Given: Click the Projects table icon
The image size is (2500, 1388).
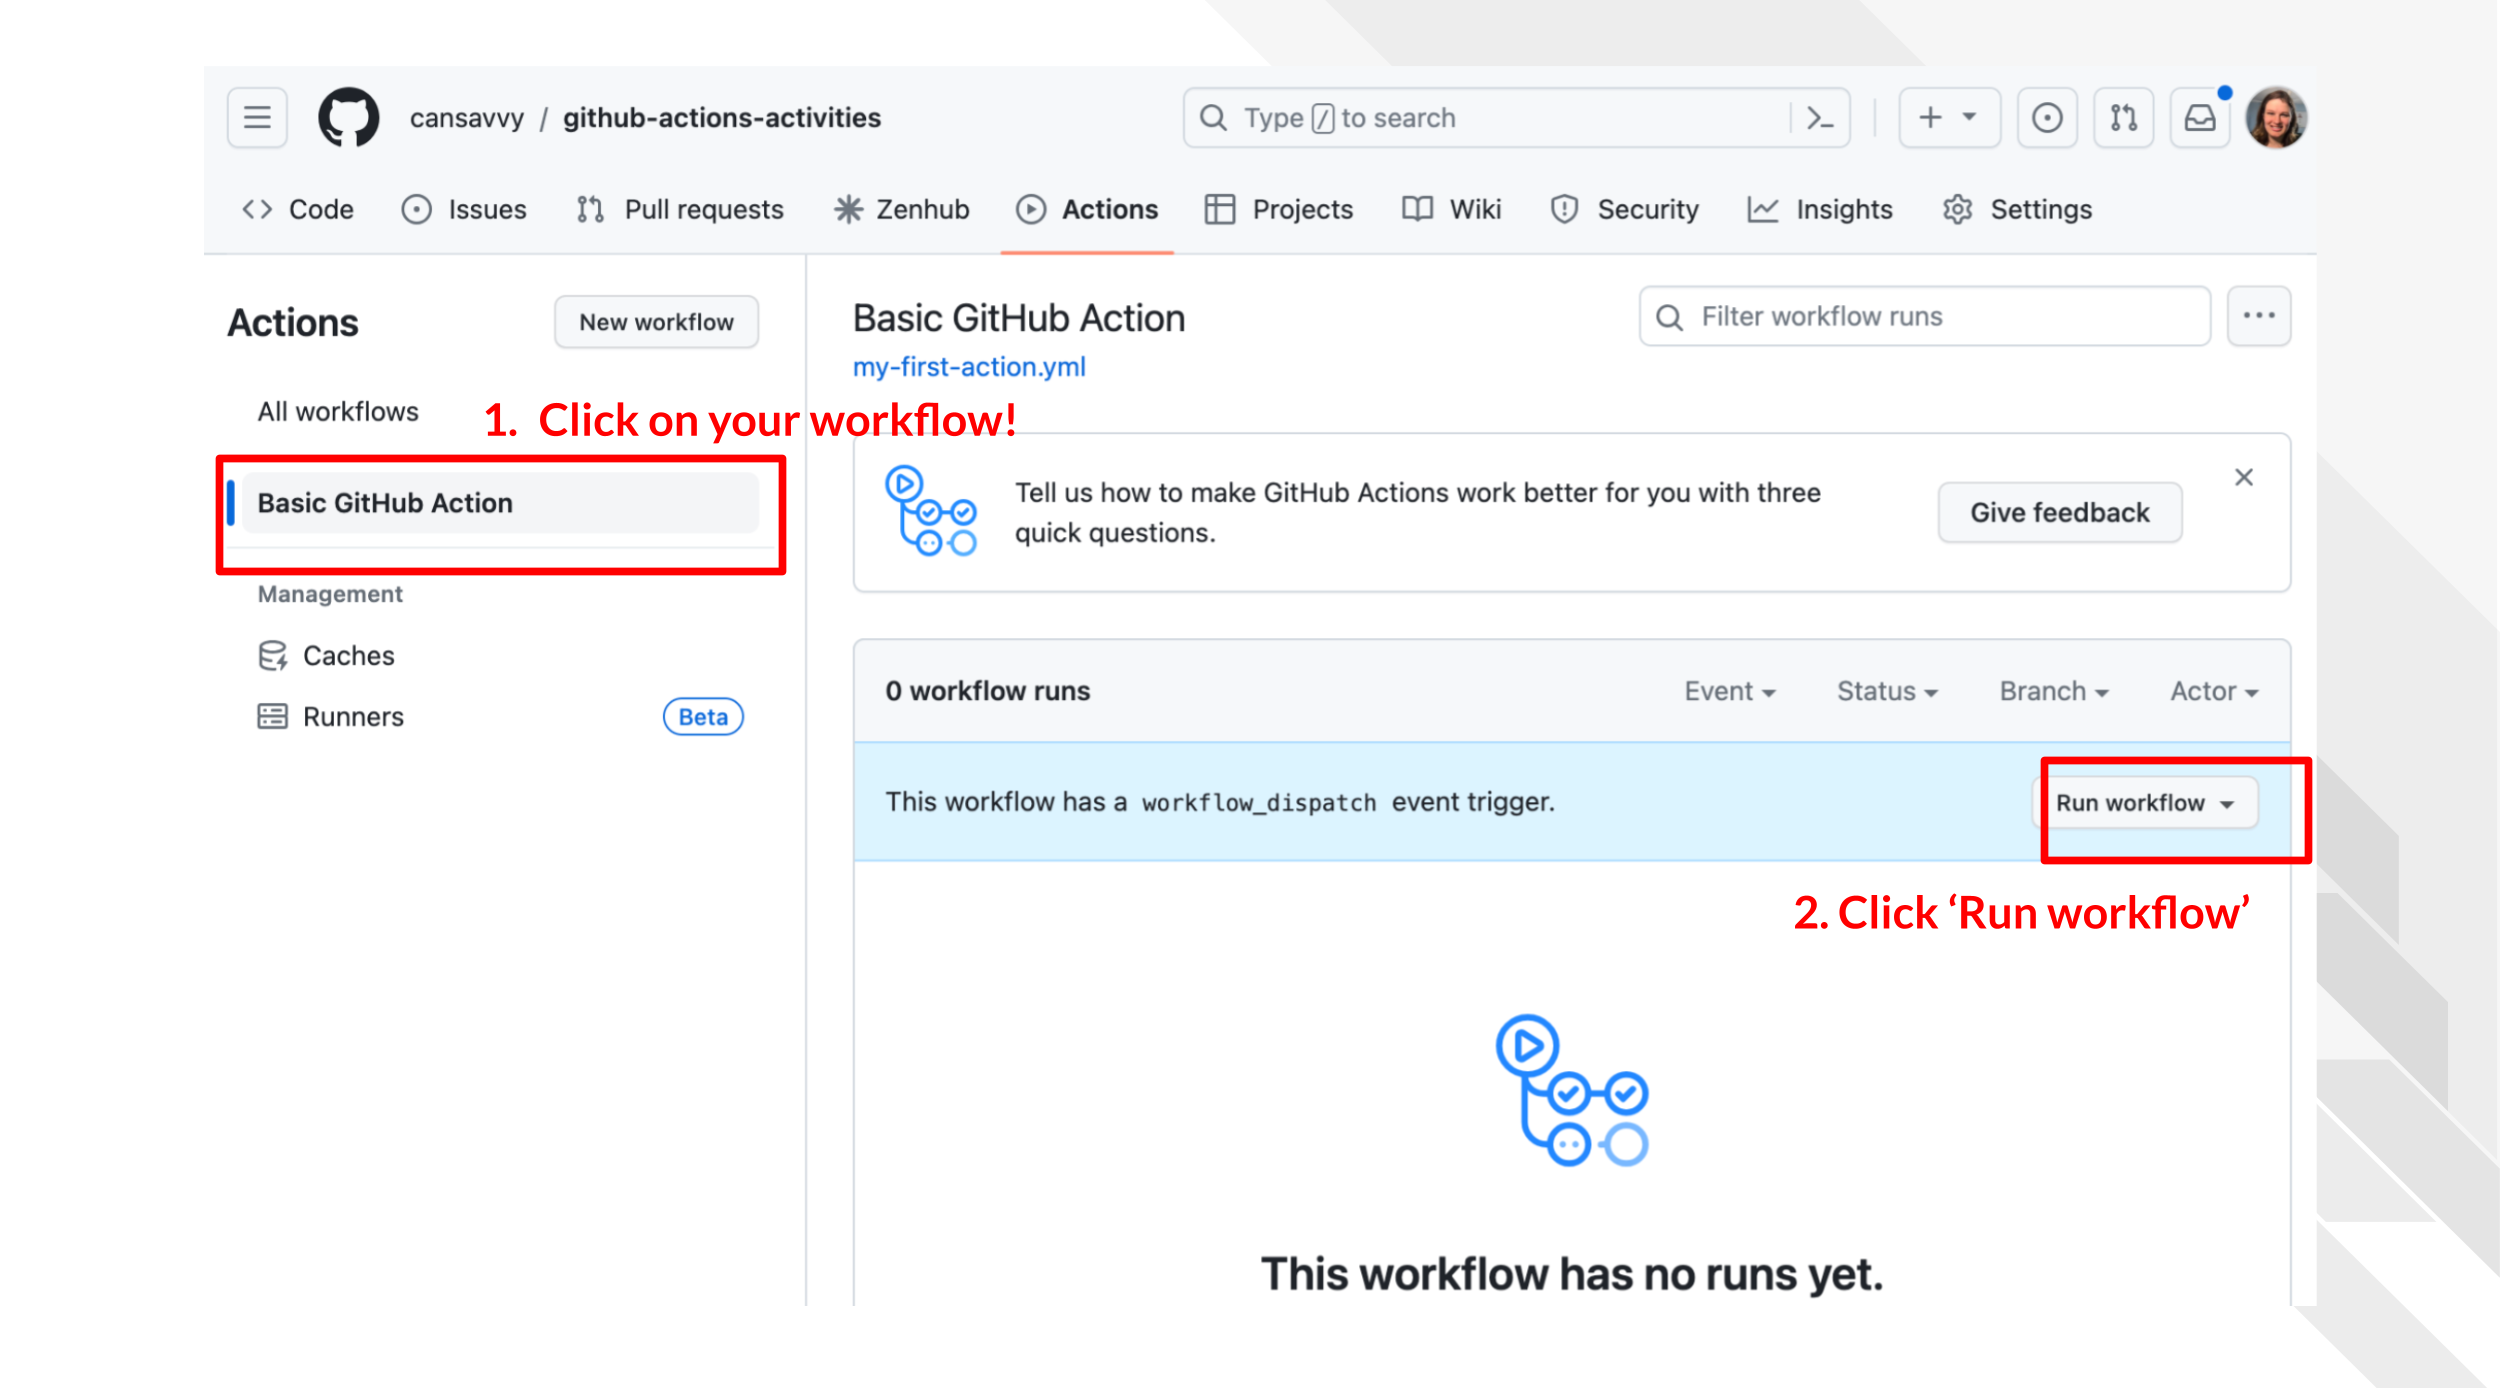Looking at the screenshot, I should pyautogui.click(x=1219, y=209).
